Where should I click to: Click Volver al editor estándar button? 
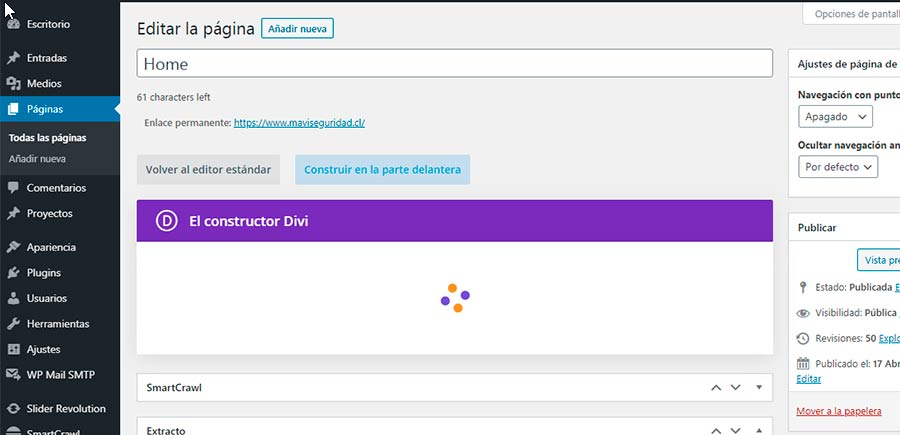208,170
